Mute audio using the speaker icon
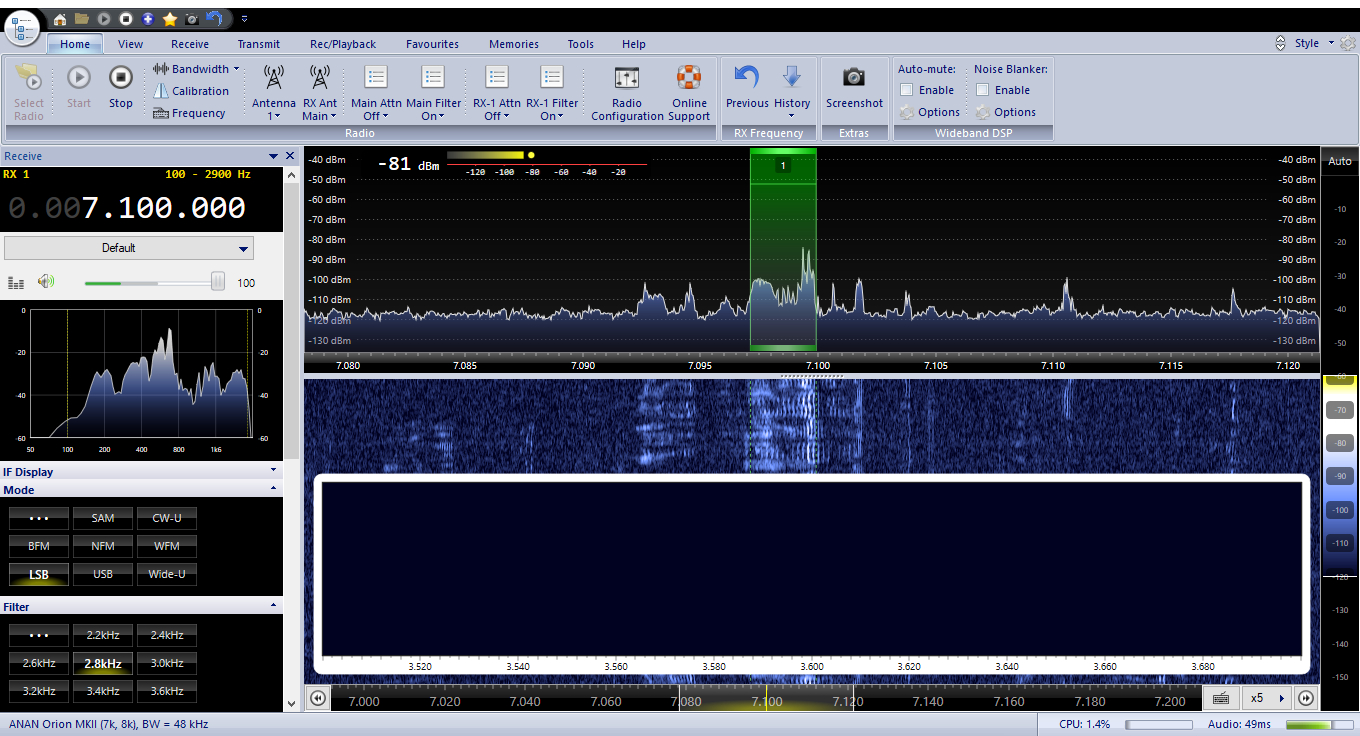 pyautogui.click(x=46, y=282)
